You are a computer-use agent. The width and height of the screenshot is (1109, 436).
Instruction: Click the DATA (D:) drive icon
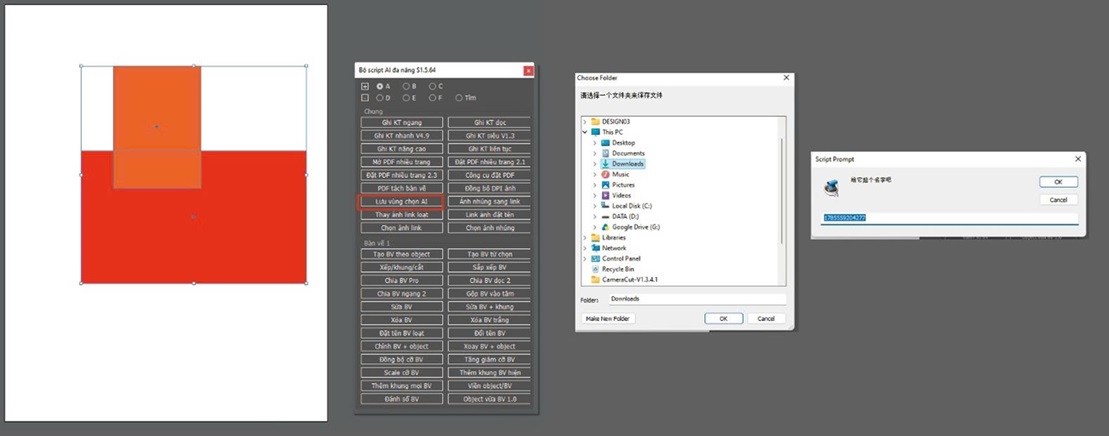coord(605,217)
